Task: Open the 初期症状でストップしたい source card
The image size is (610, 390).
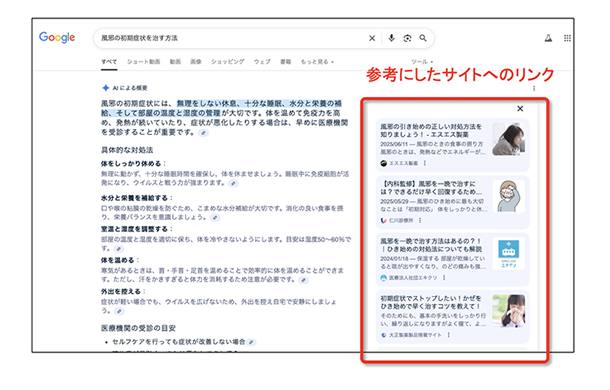Action: (453, 316)
